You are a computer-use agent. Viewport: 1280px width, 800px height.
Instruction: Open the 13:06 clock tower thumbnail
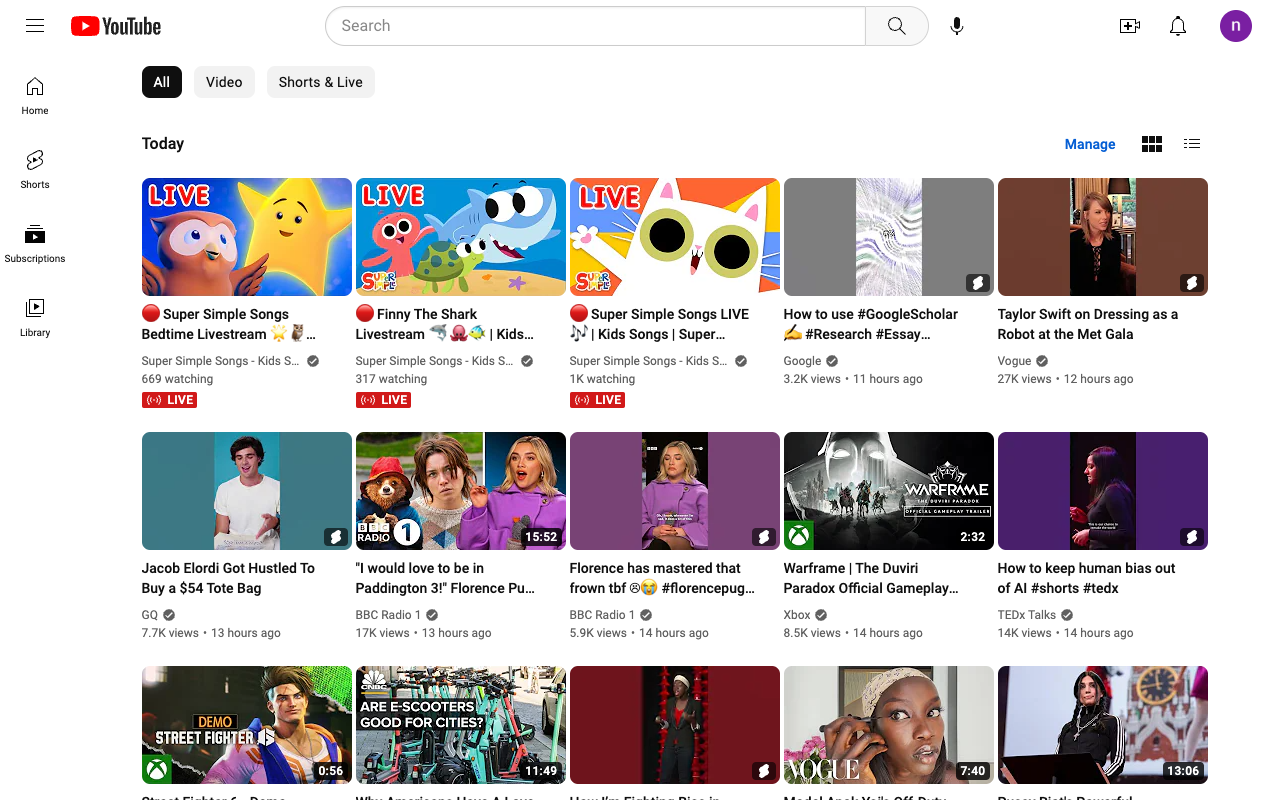(x=1103, y=725)
